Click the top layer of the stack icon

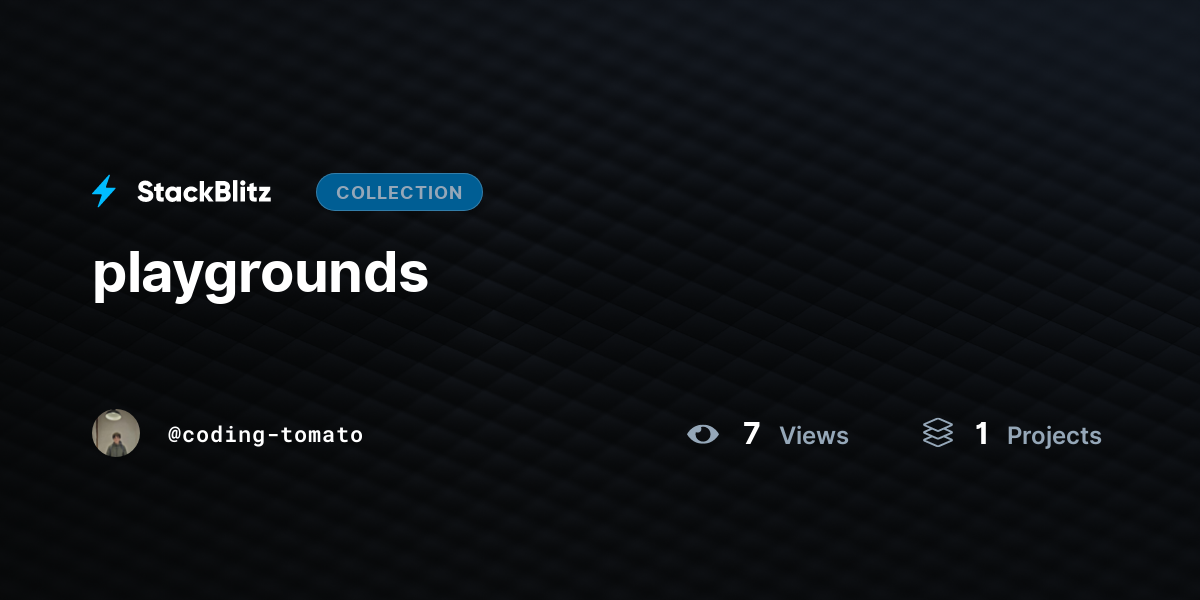pyautogui.click(x=938, y=424)
